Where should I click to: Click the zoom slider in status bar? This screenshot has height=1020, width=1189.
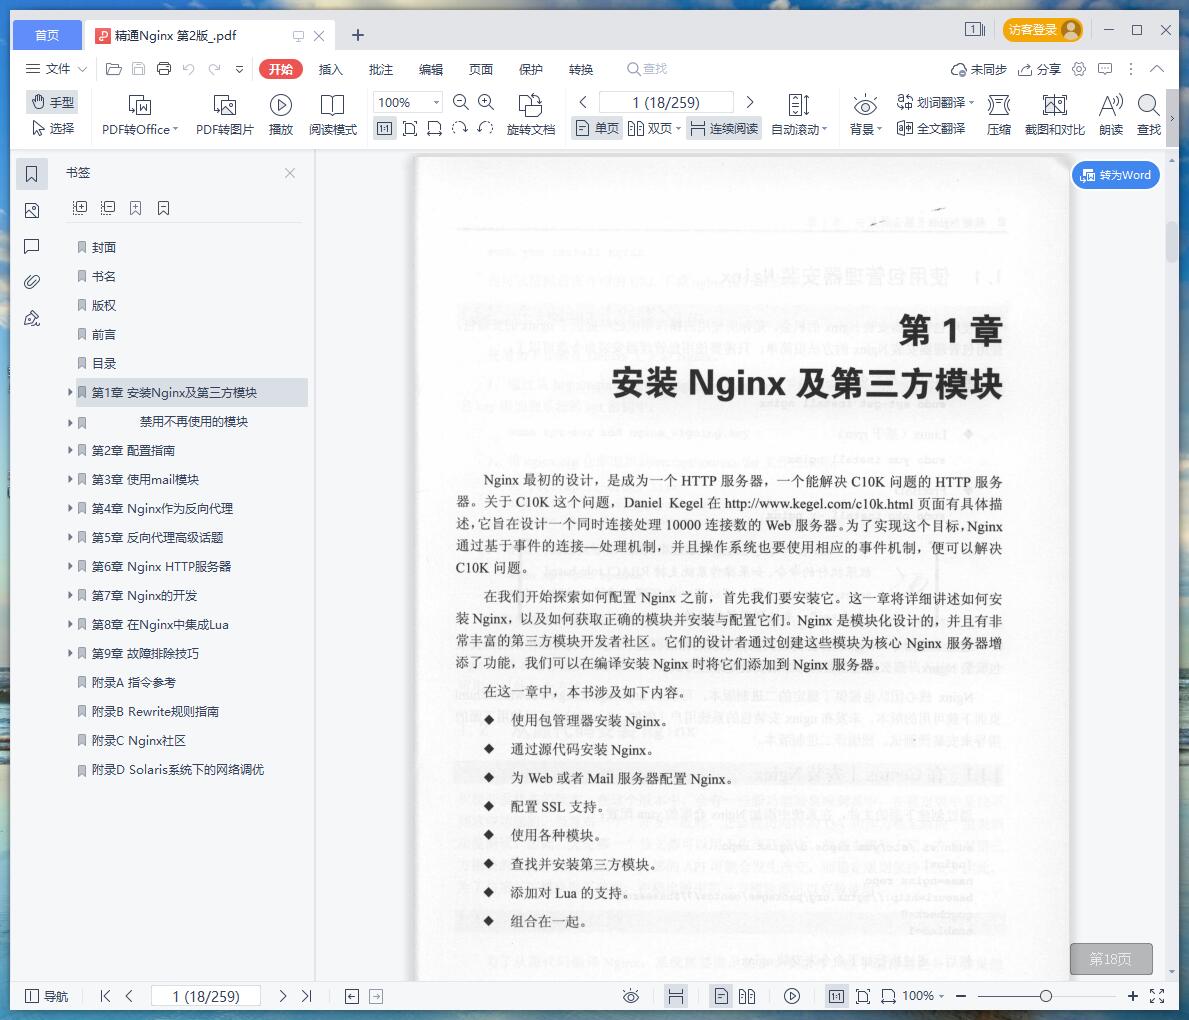(1046, 996)
